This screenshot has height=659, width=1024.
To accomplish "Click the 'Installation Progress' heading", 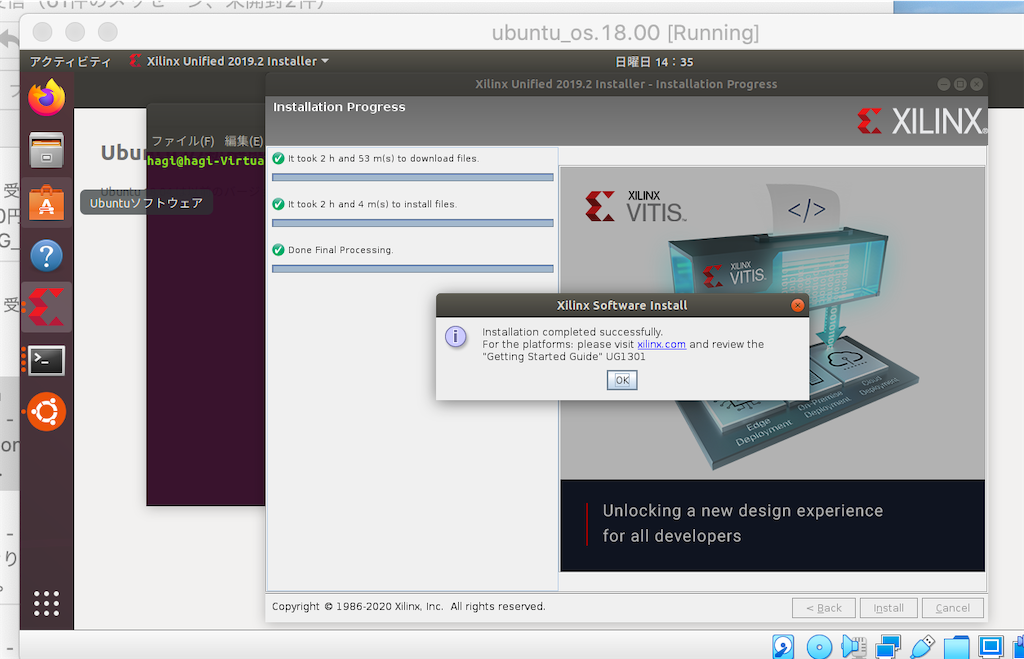I will (339, 107).
